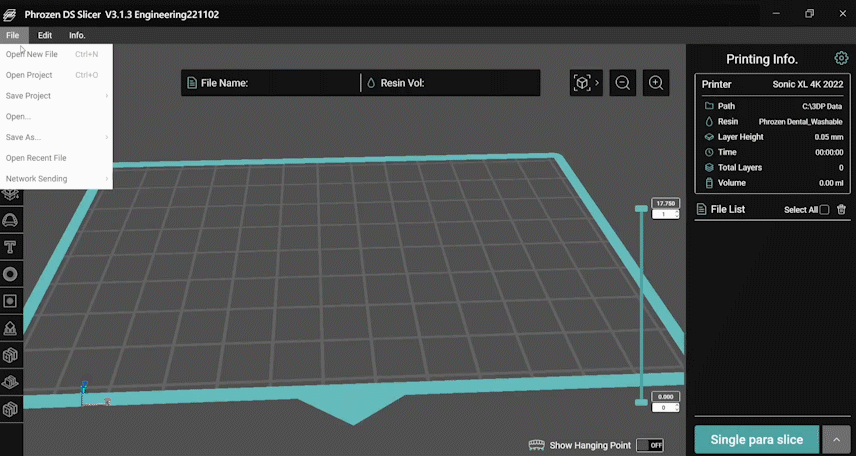Click the hanging point teeth icon
856x456 pixels.
[537, 445]
